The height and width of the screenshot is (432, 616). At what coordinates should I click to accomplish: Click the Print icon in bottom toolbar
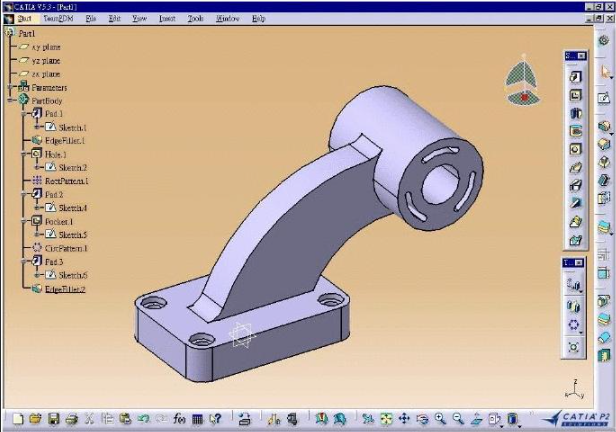click(71, 419)
